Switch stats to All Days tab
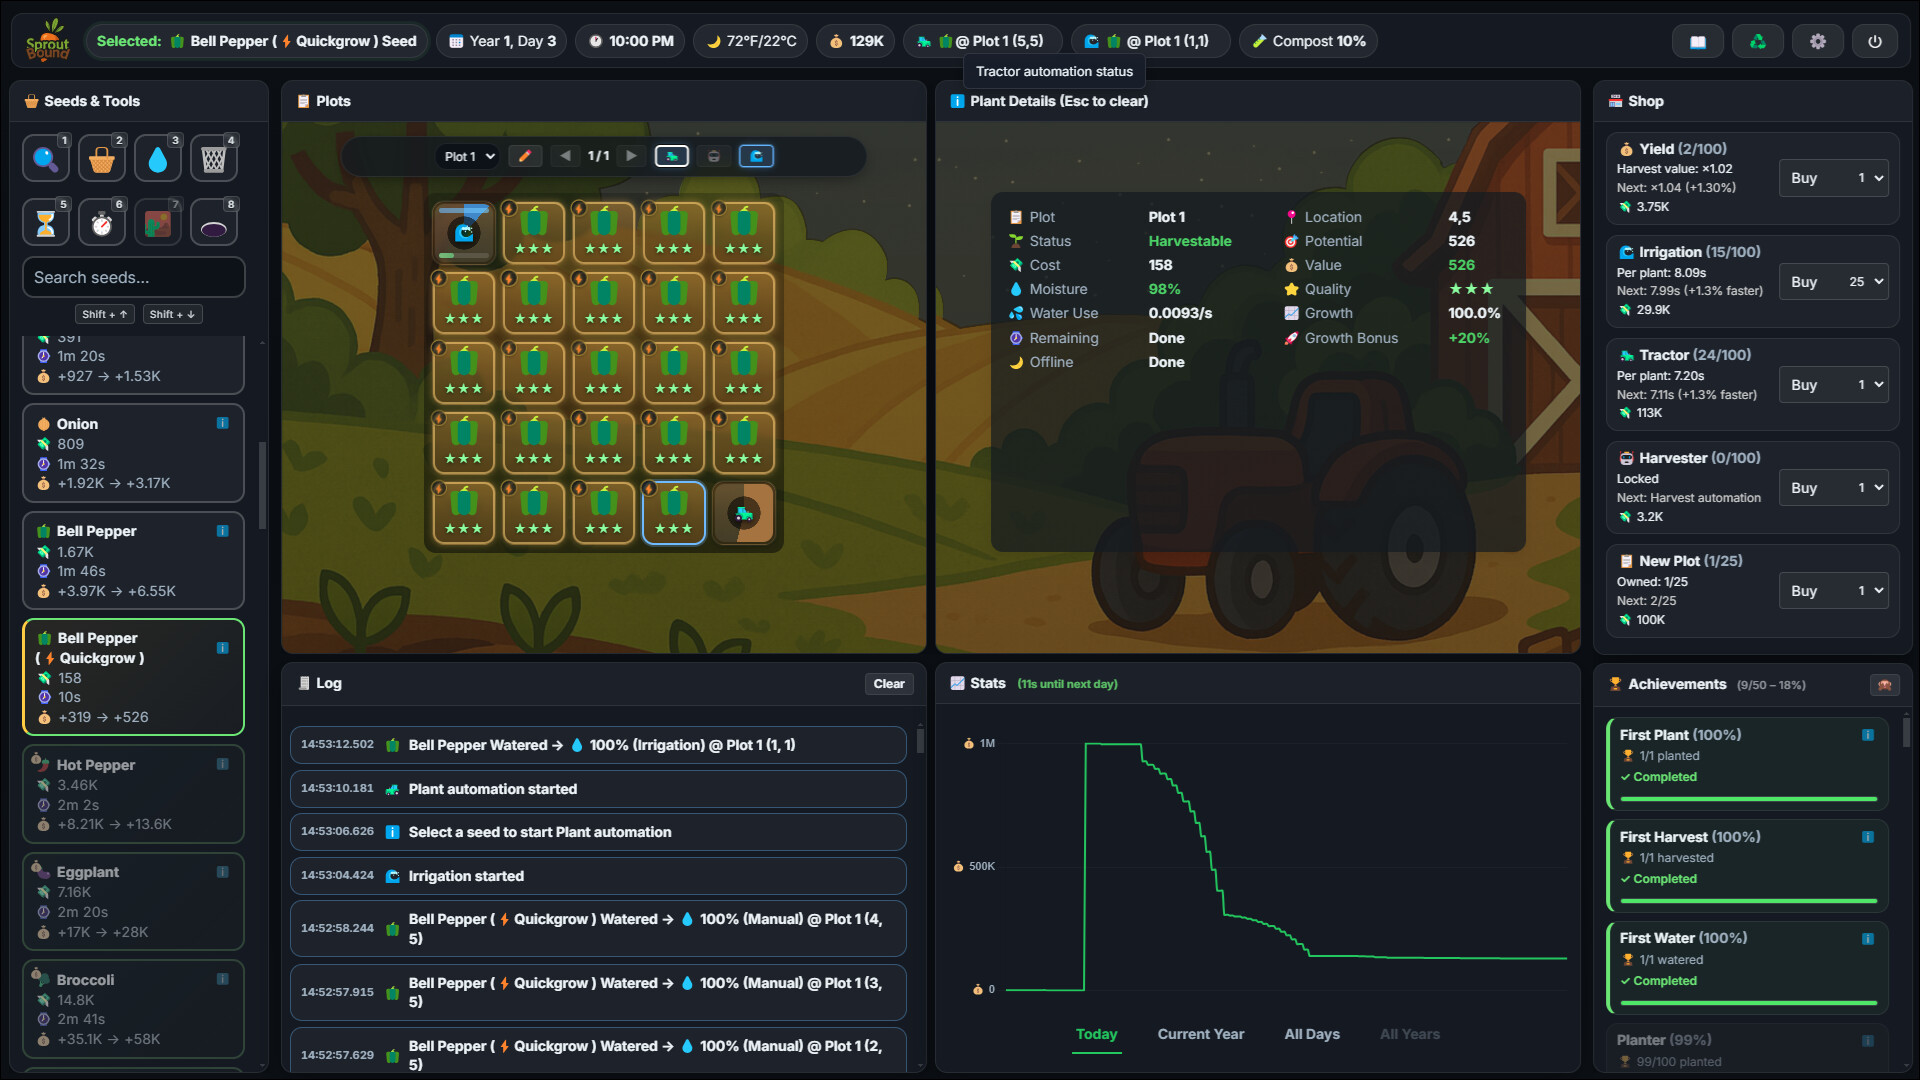Screen dimensions: 1920x1080 coord(1311,1034)
